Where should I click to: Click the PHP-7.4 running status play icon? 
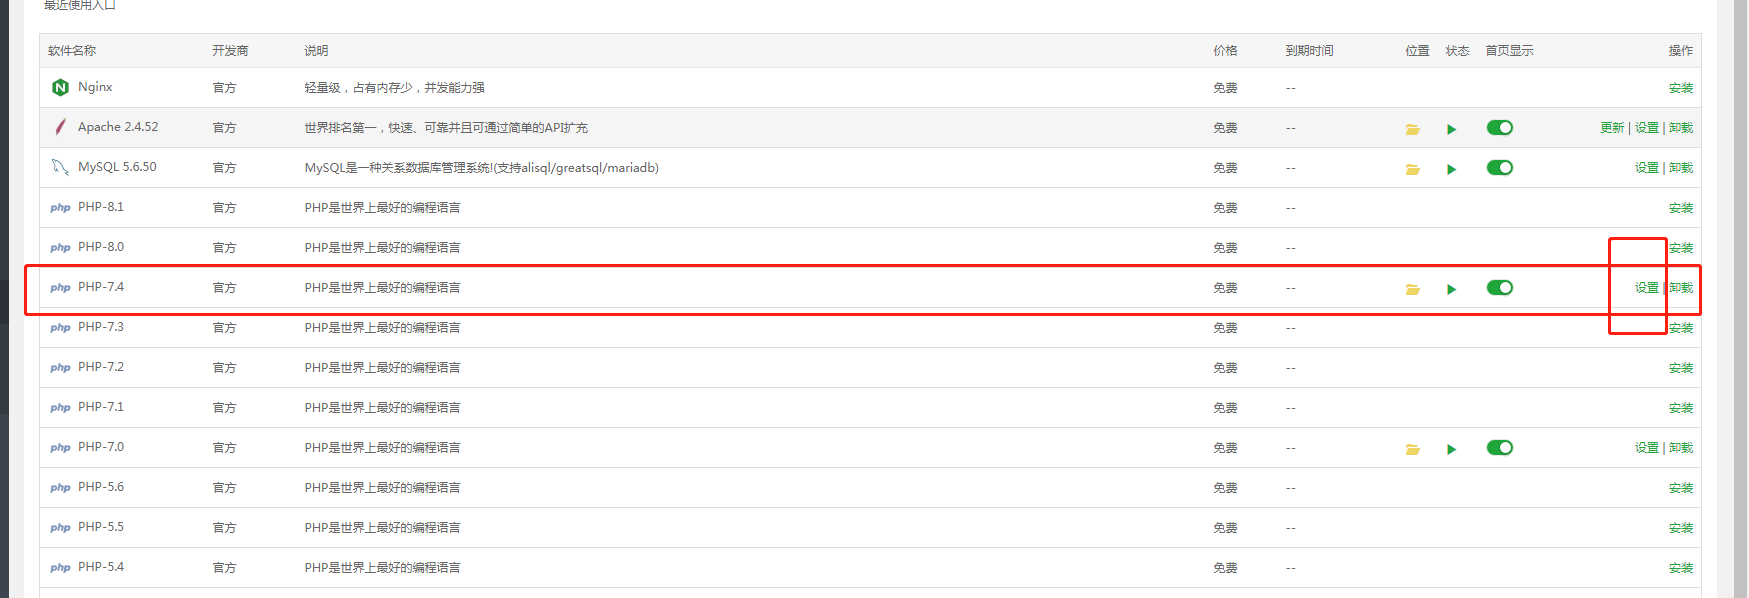tap(1451, 289)
